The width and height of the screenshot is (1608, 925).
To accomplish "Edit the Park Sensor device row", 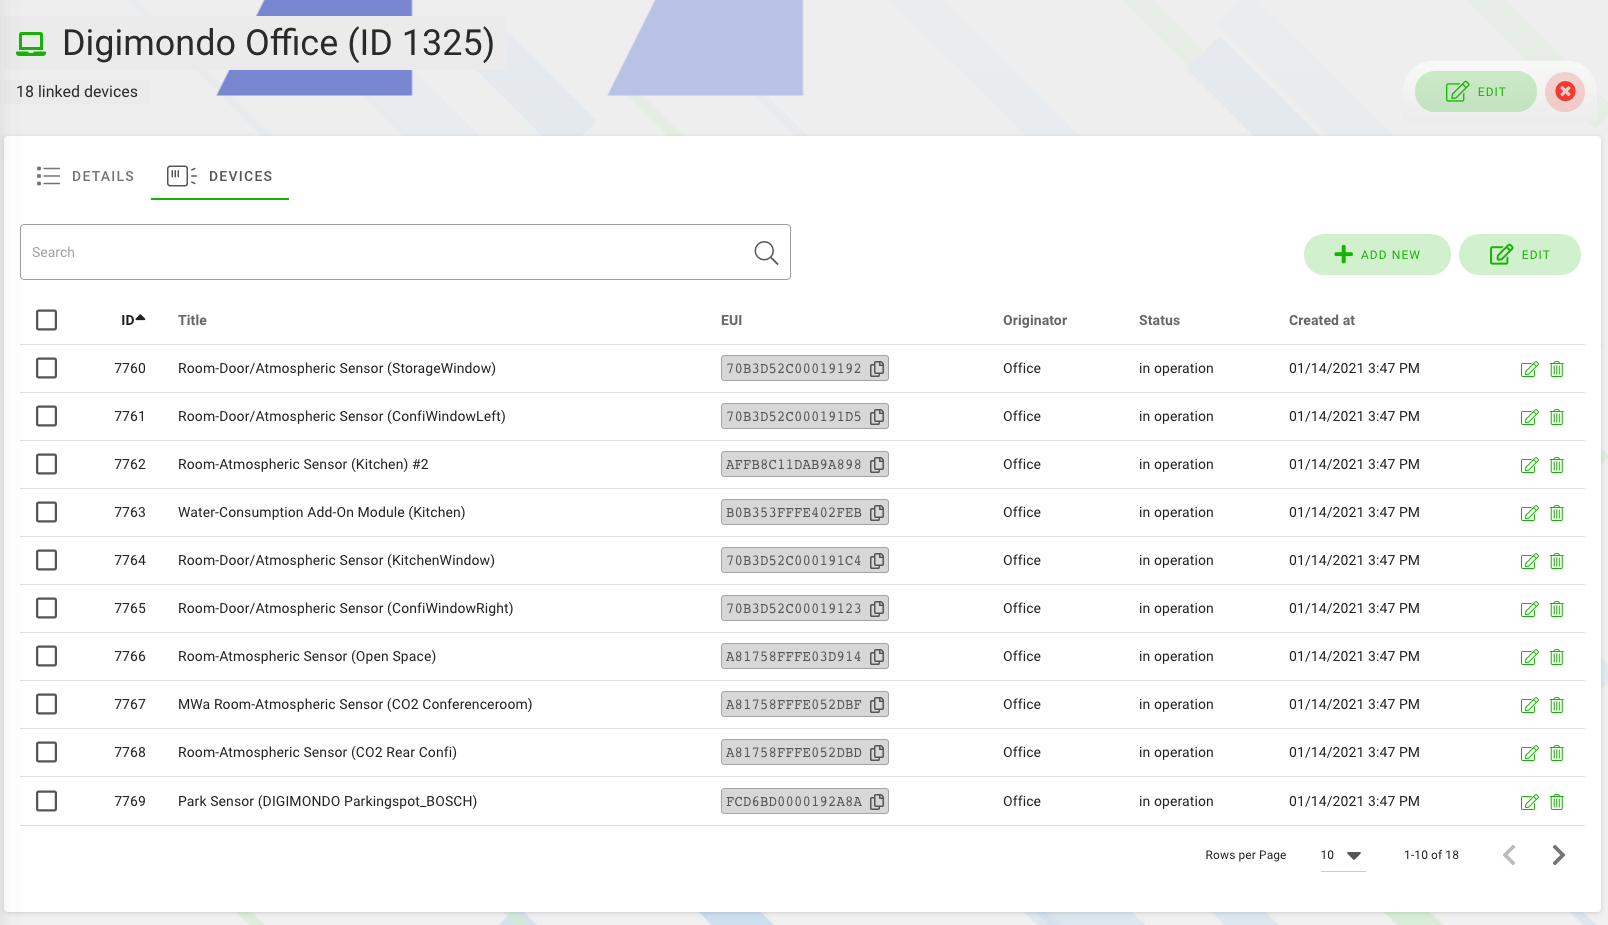I will [x=1529, y=801].
